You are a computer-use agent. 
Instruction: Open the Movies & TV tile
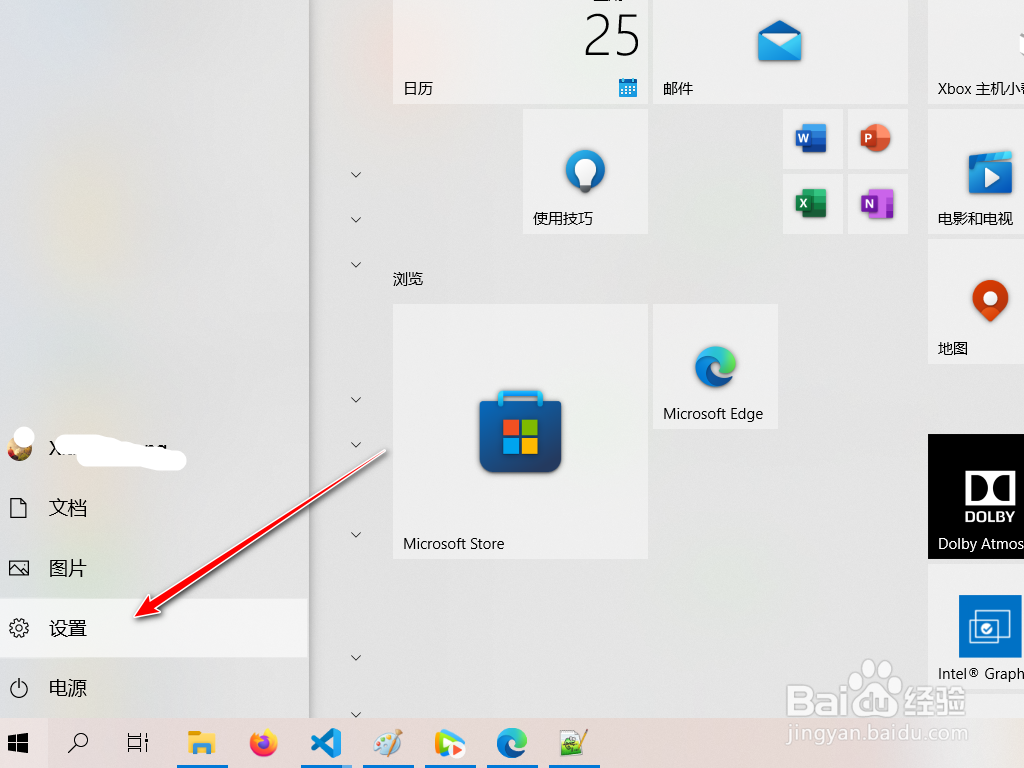coord(976,171)
